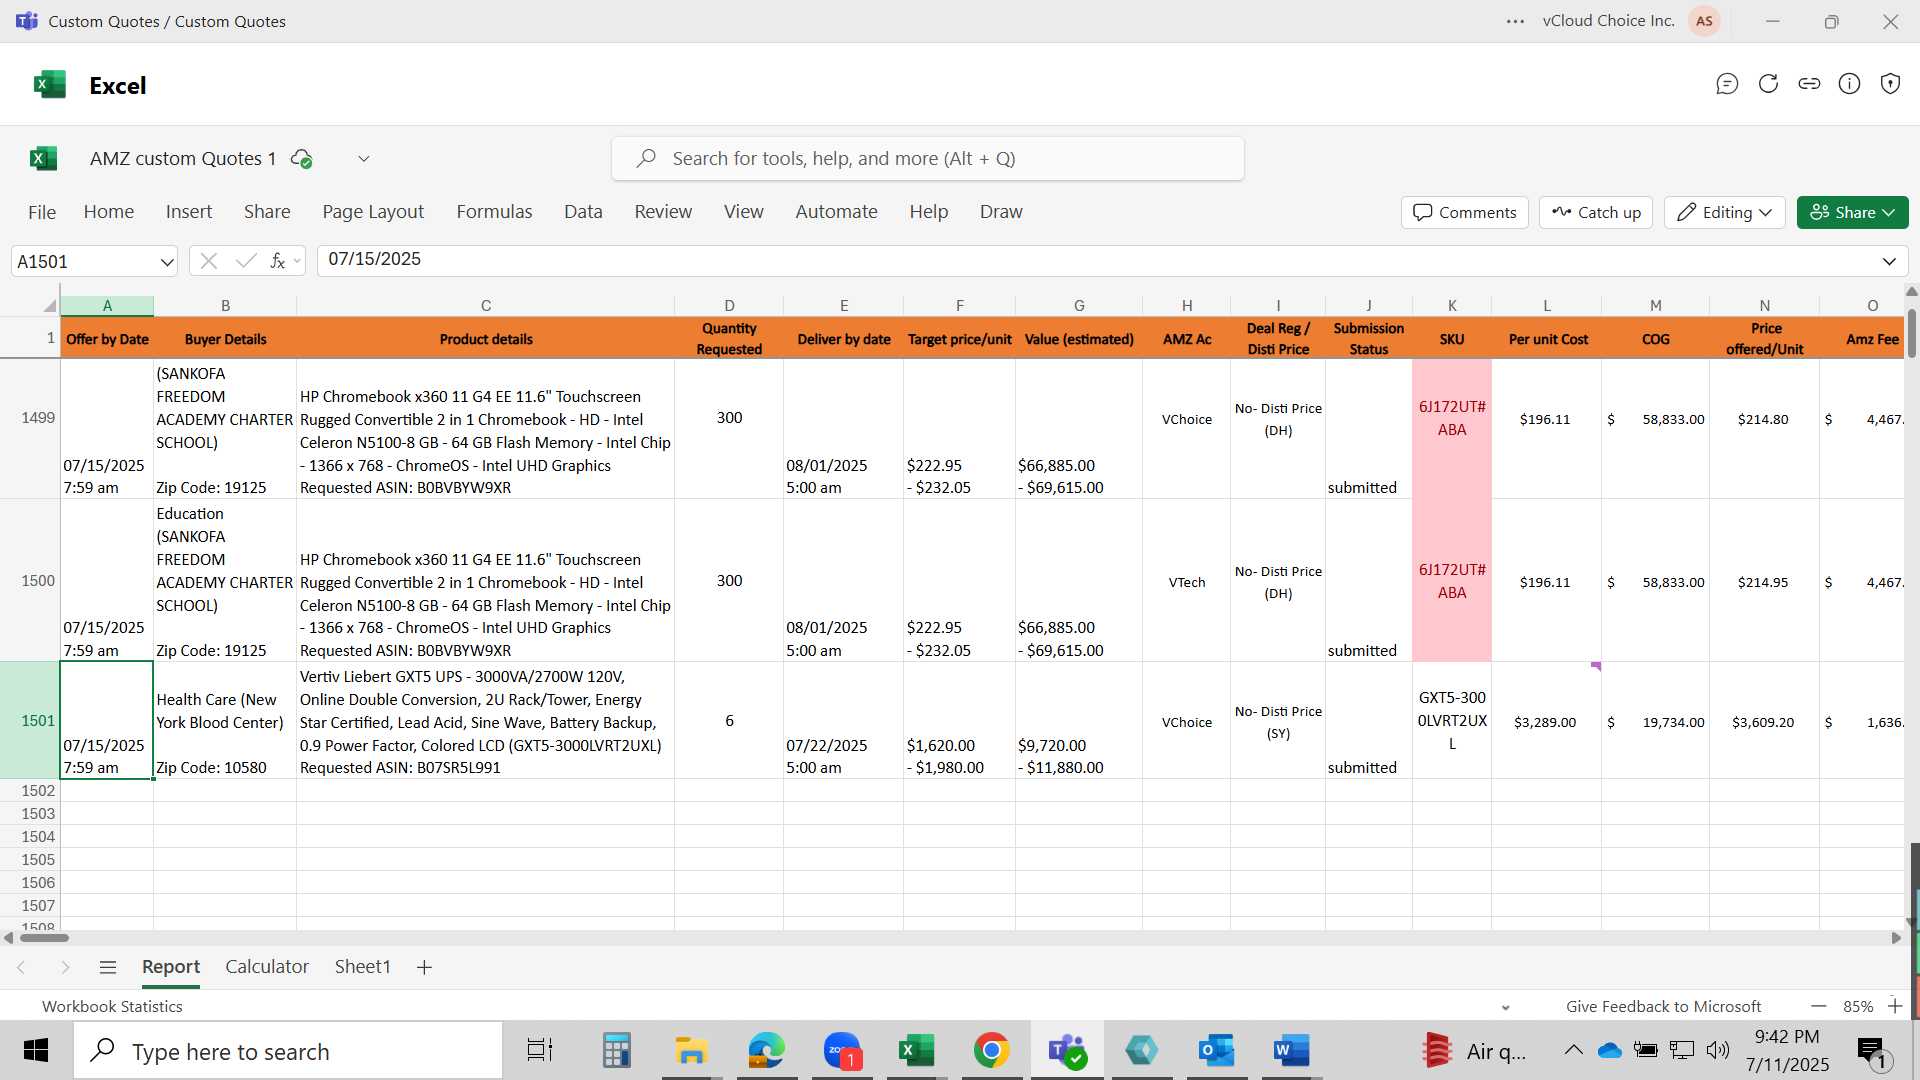Click the vertical scrollbar thumb
Image resolution: width=1920 pixels, height=1080 pixels.
pos(1912,333)
